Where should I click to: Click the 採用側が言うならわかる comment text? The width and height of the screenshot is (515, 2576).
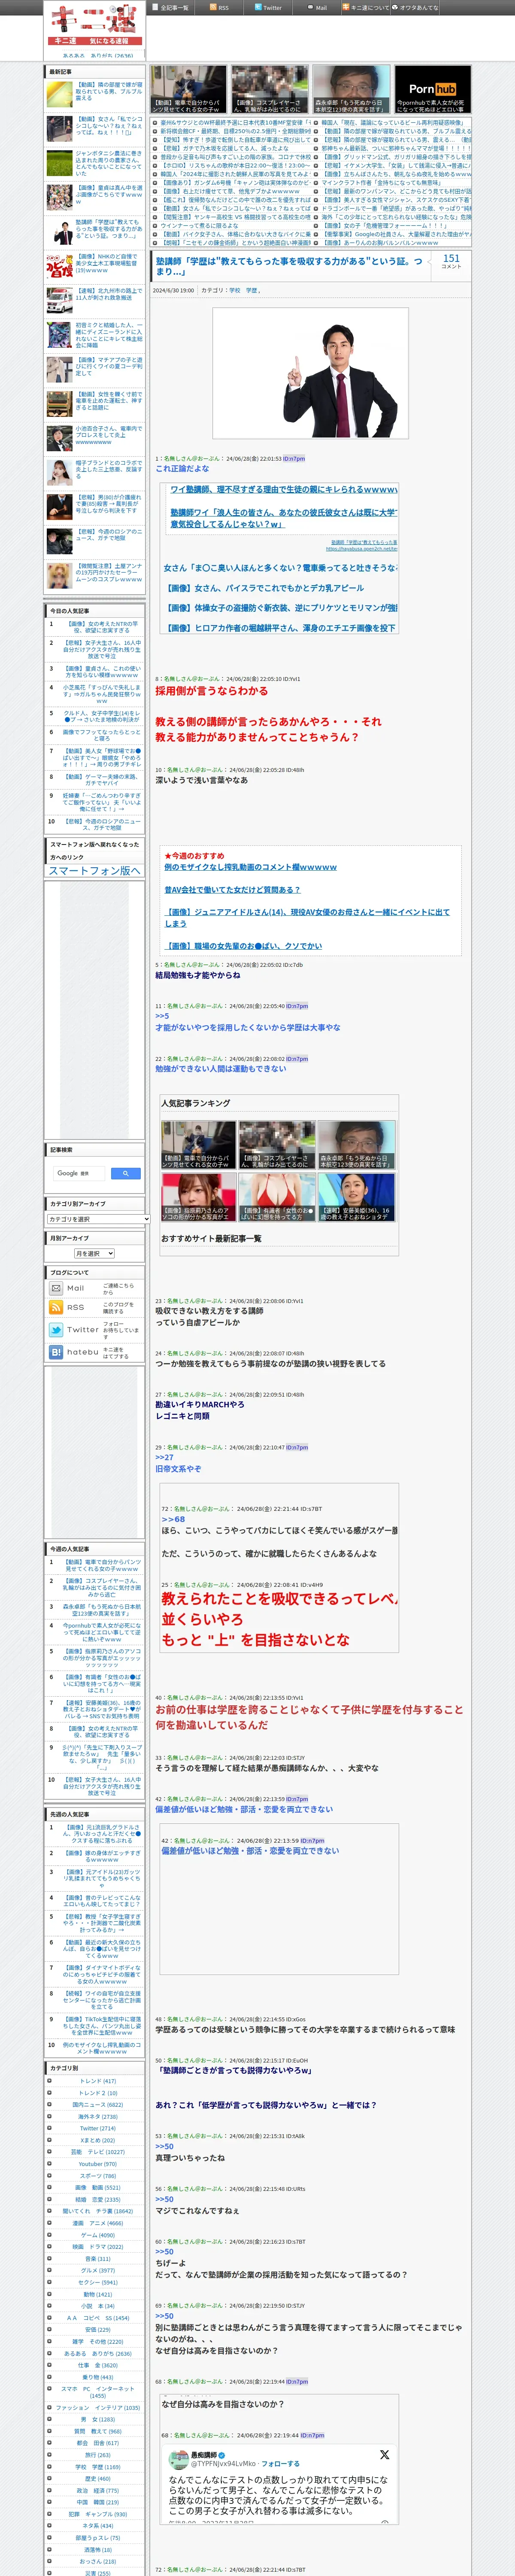[211, 691]
